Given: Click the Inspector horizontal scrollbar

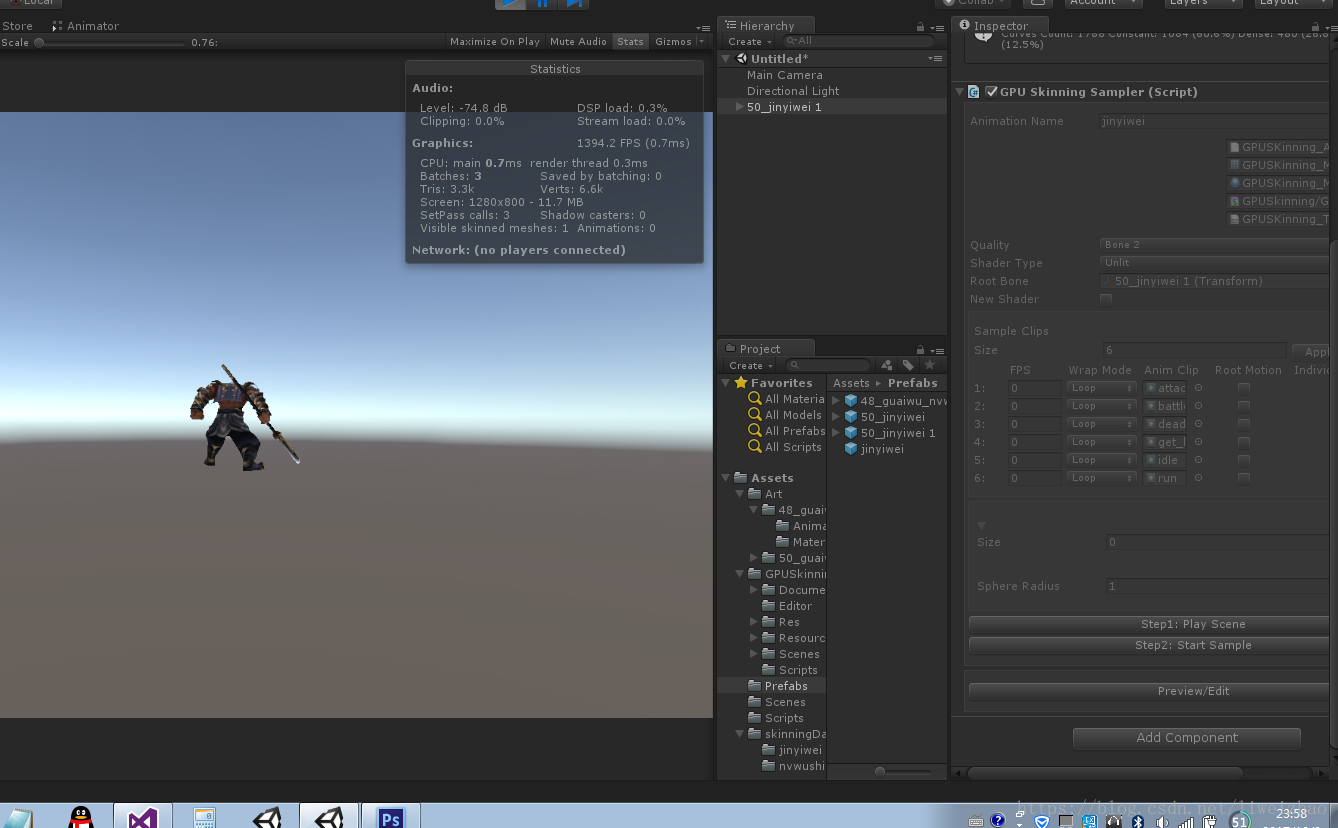Looking at the screenshot, I should (x=1105, y=773).
